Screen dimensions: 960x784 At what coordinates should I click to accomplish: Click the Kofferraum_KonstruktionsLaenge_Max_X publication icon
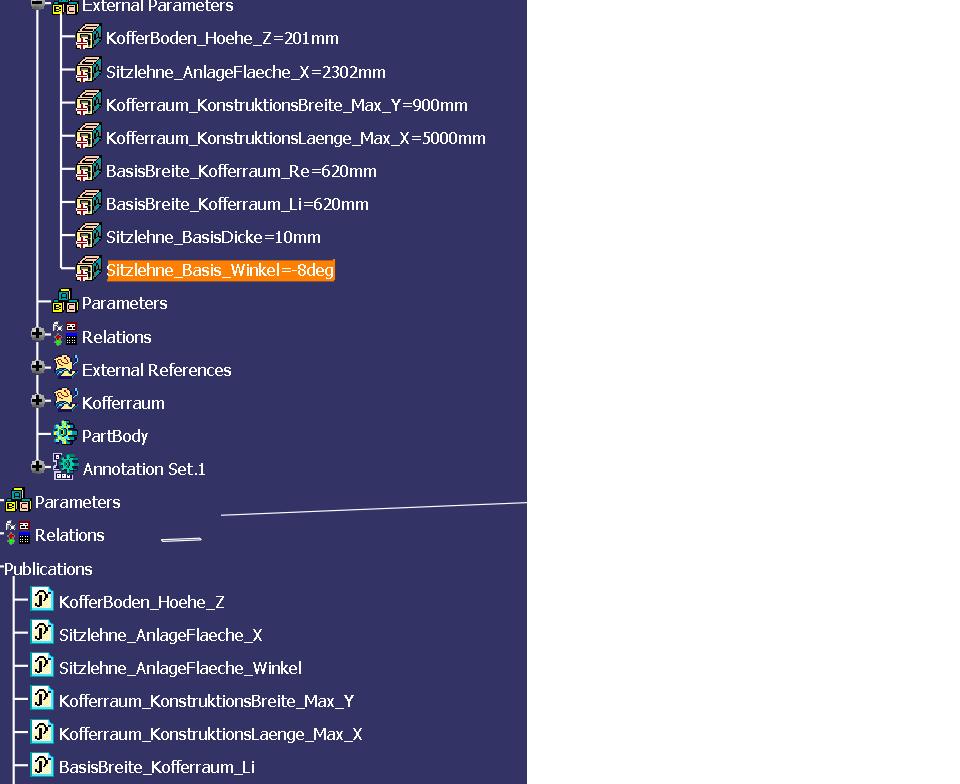[42, 731]
